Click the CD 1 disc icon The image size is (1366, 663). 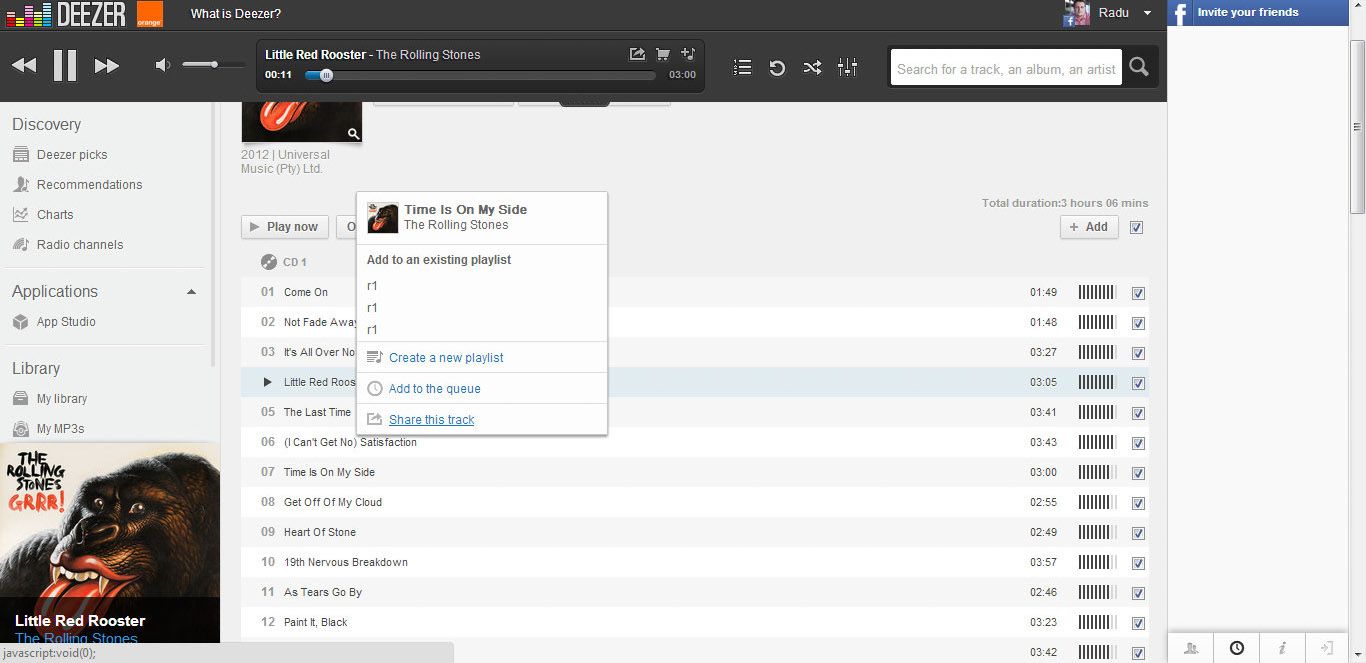coord(268,262)
